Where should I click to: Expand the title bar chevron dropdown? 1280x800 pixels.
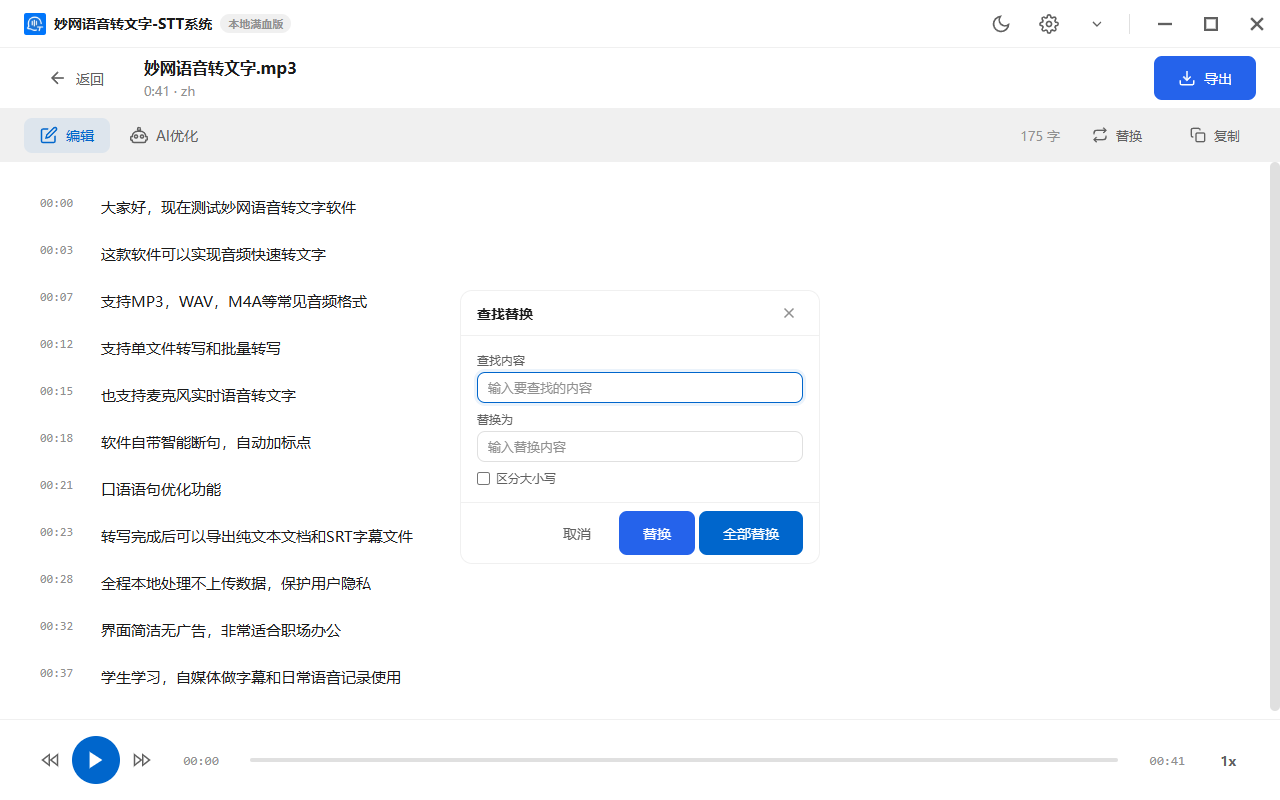(x=1097, y=24)
